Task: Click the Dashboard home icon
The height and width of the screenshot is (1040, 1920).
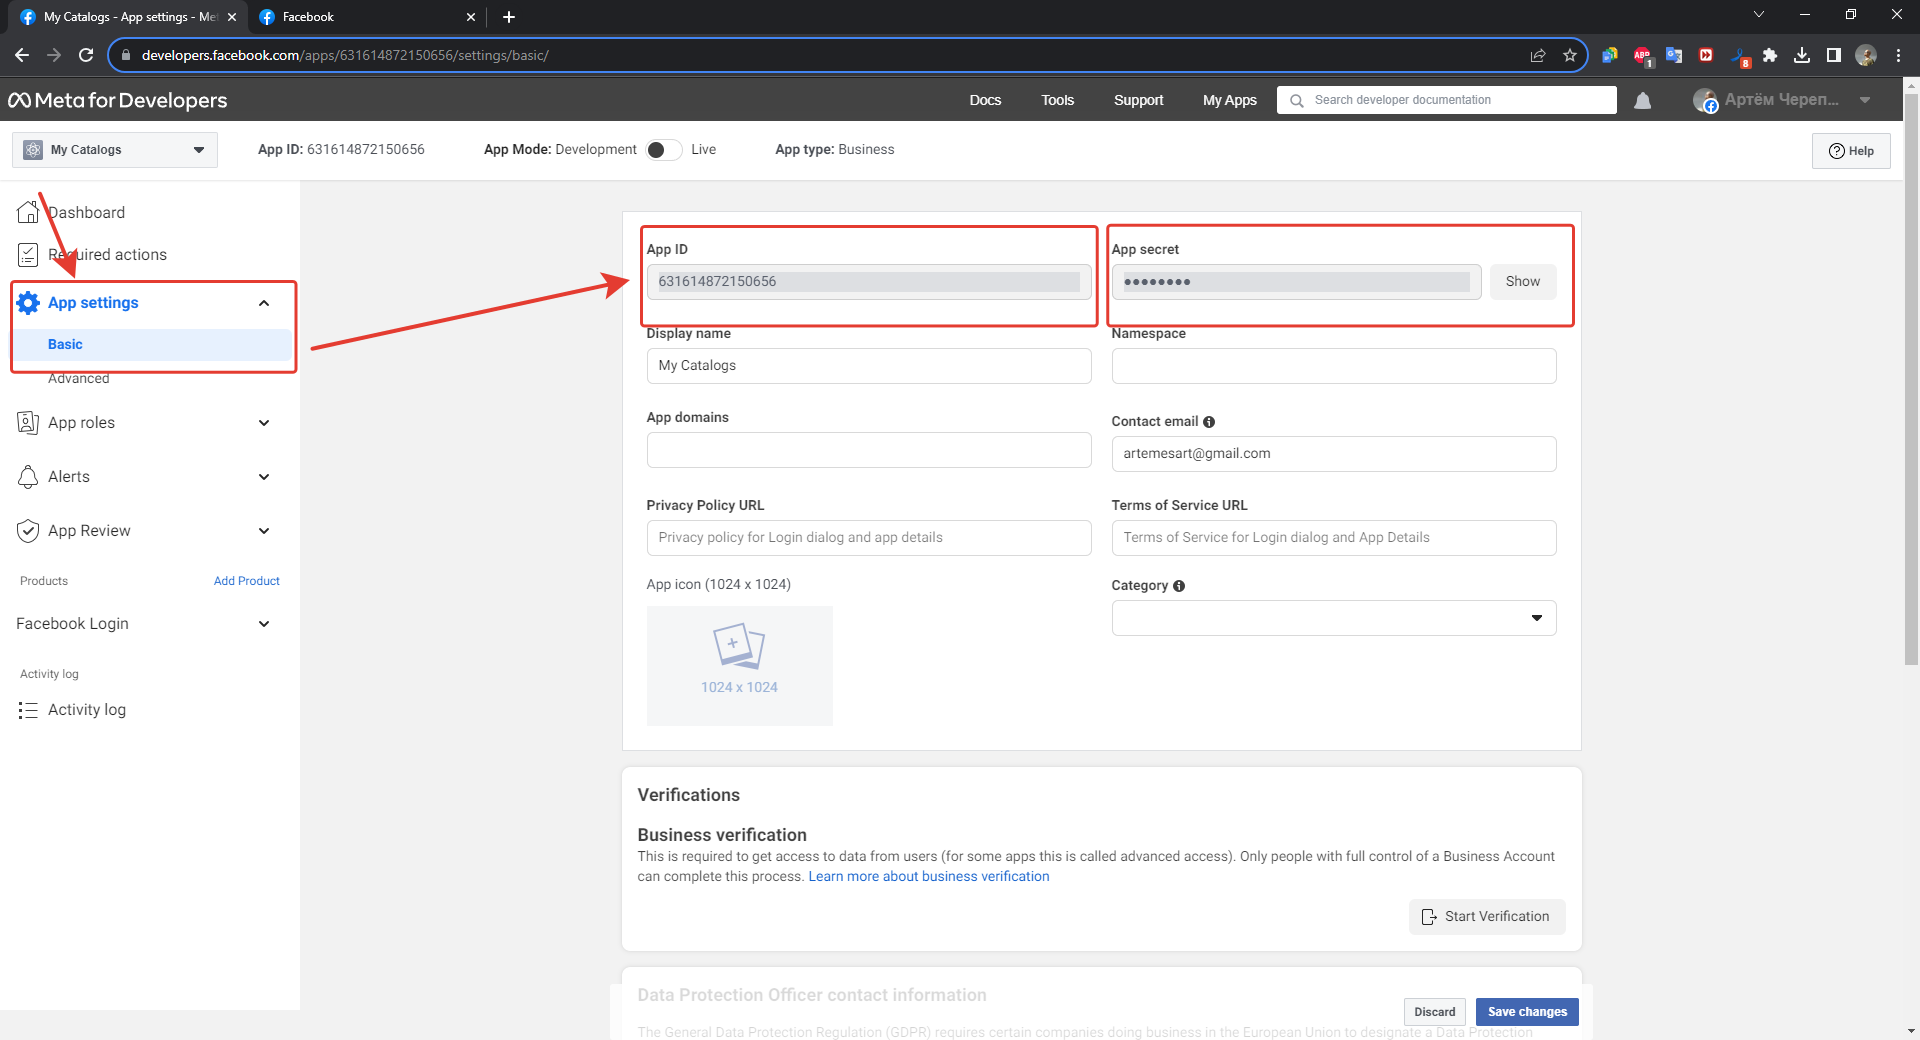Action: pos(28,212)
